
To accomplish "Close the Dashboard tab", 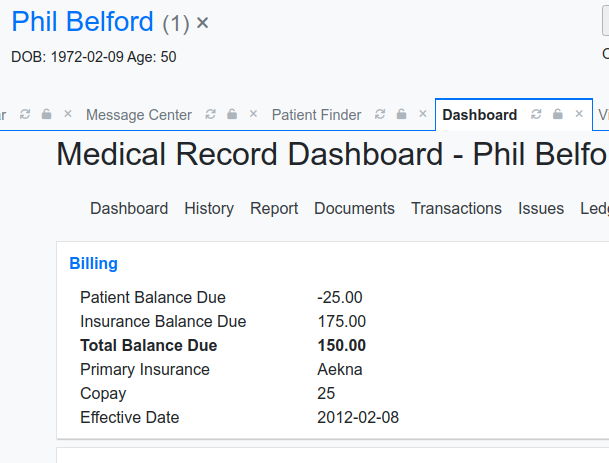I will (x=579, y=114).
